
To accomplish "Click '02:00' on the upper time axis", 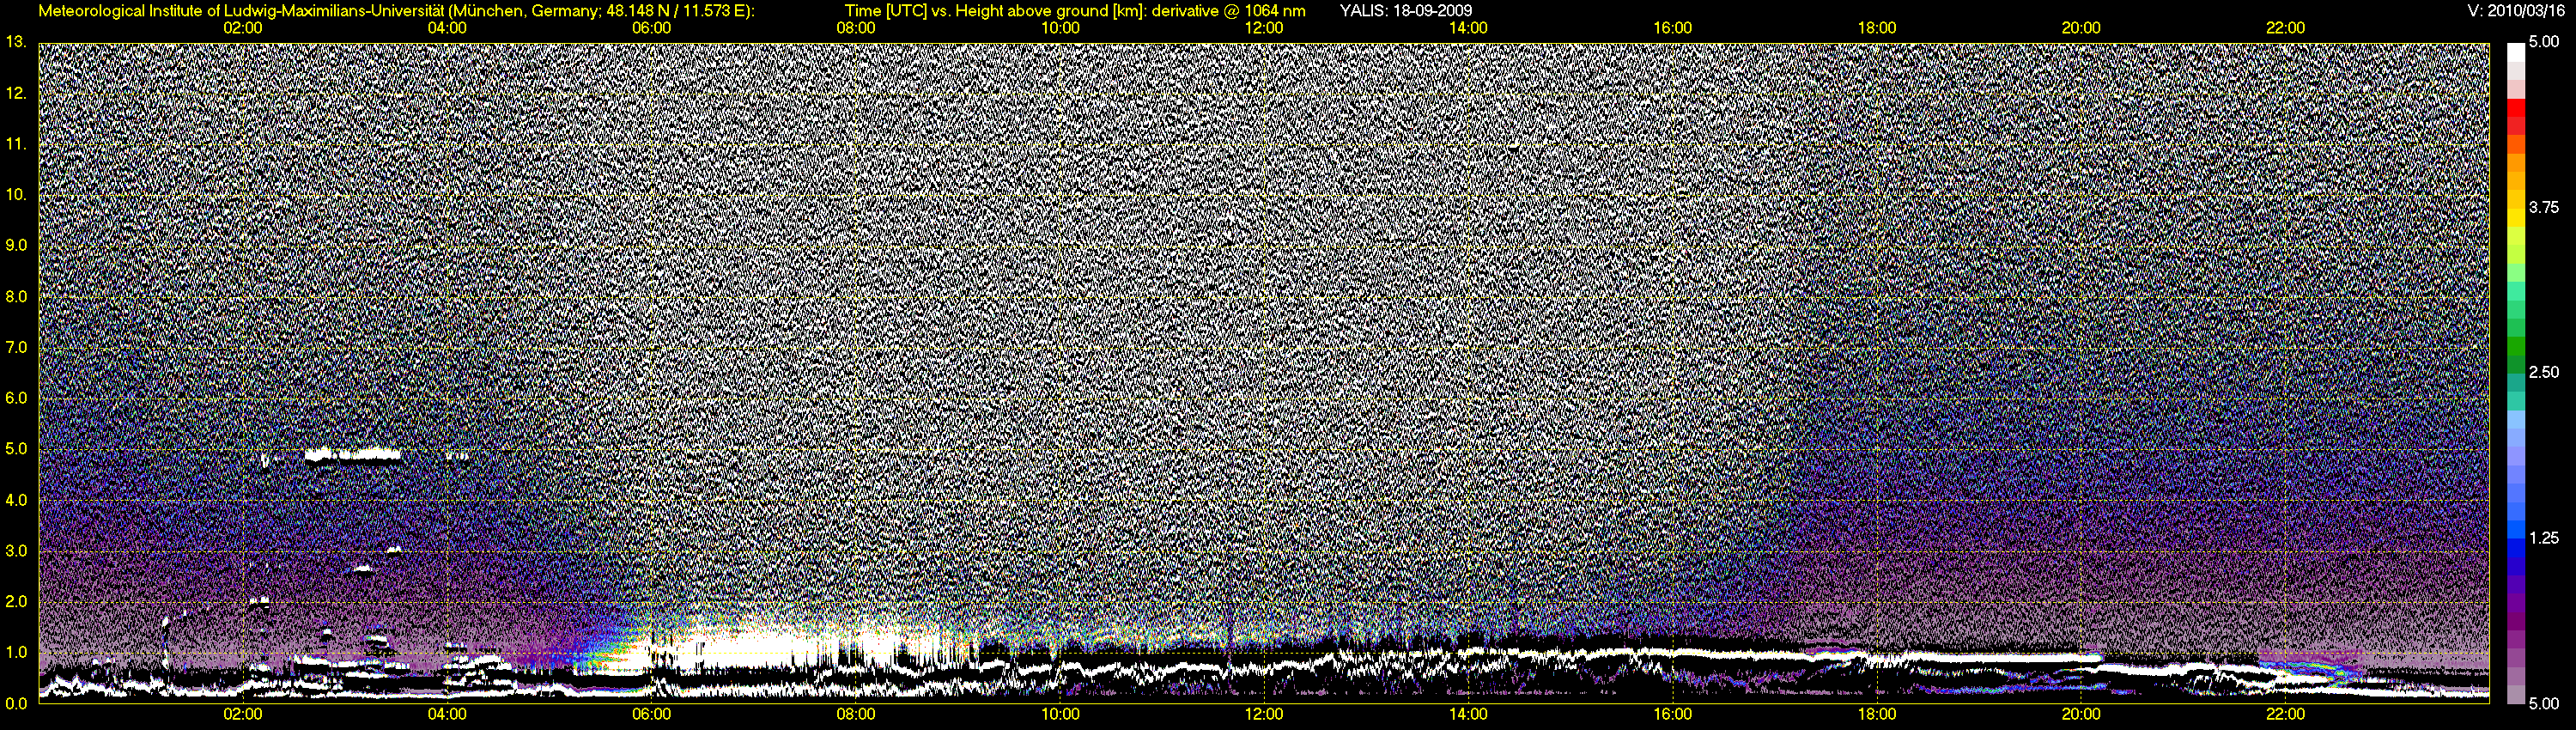I will click(x=243, y=28).
